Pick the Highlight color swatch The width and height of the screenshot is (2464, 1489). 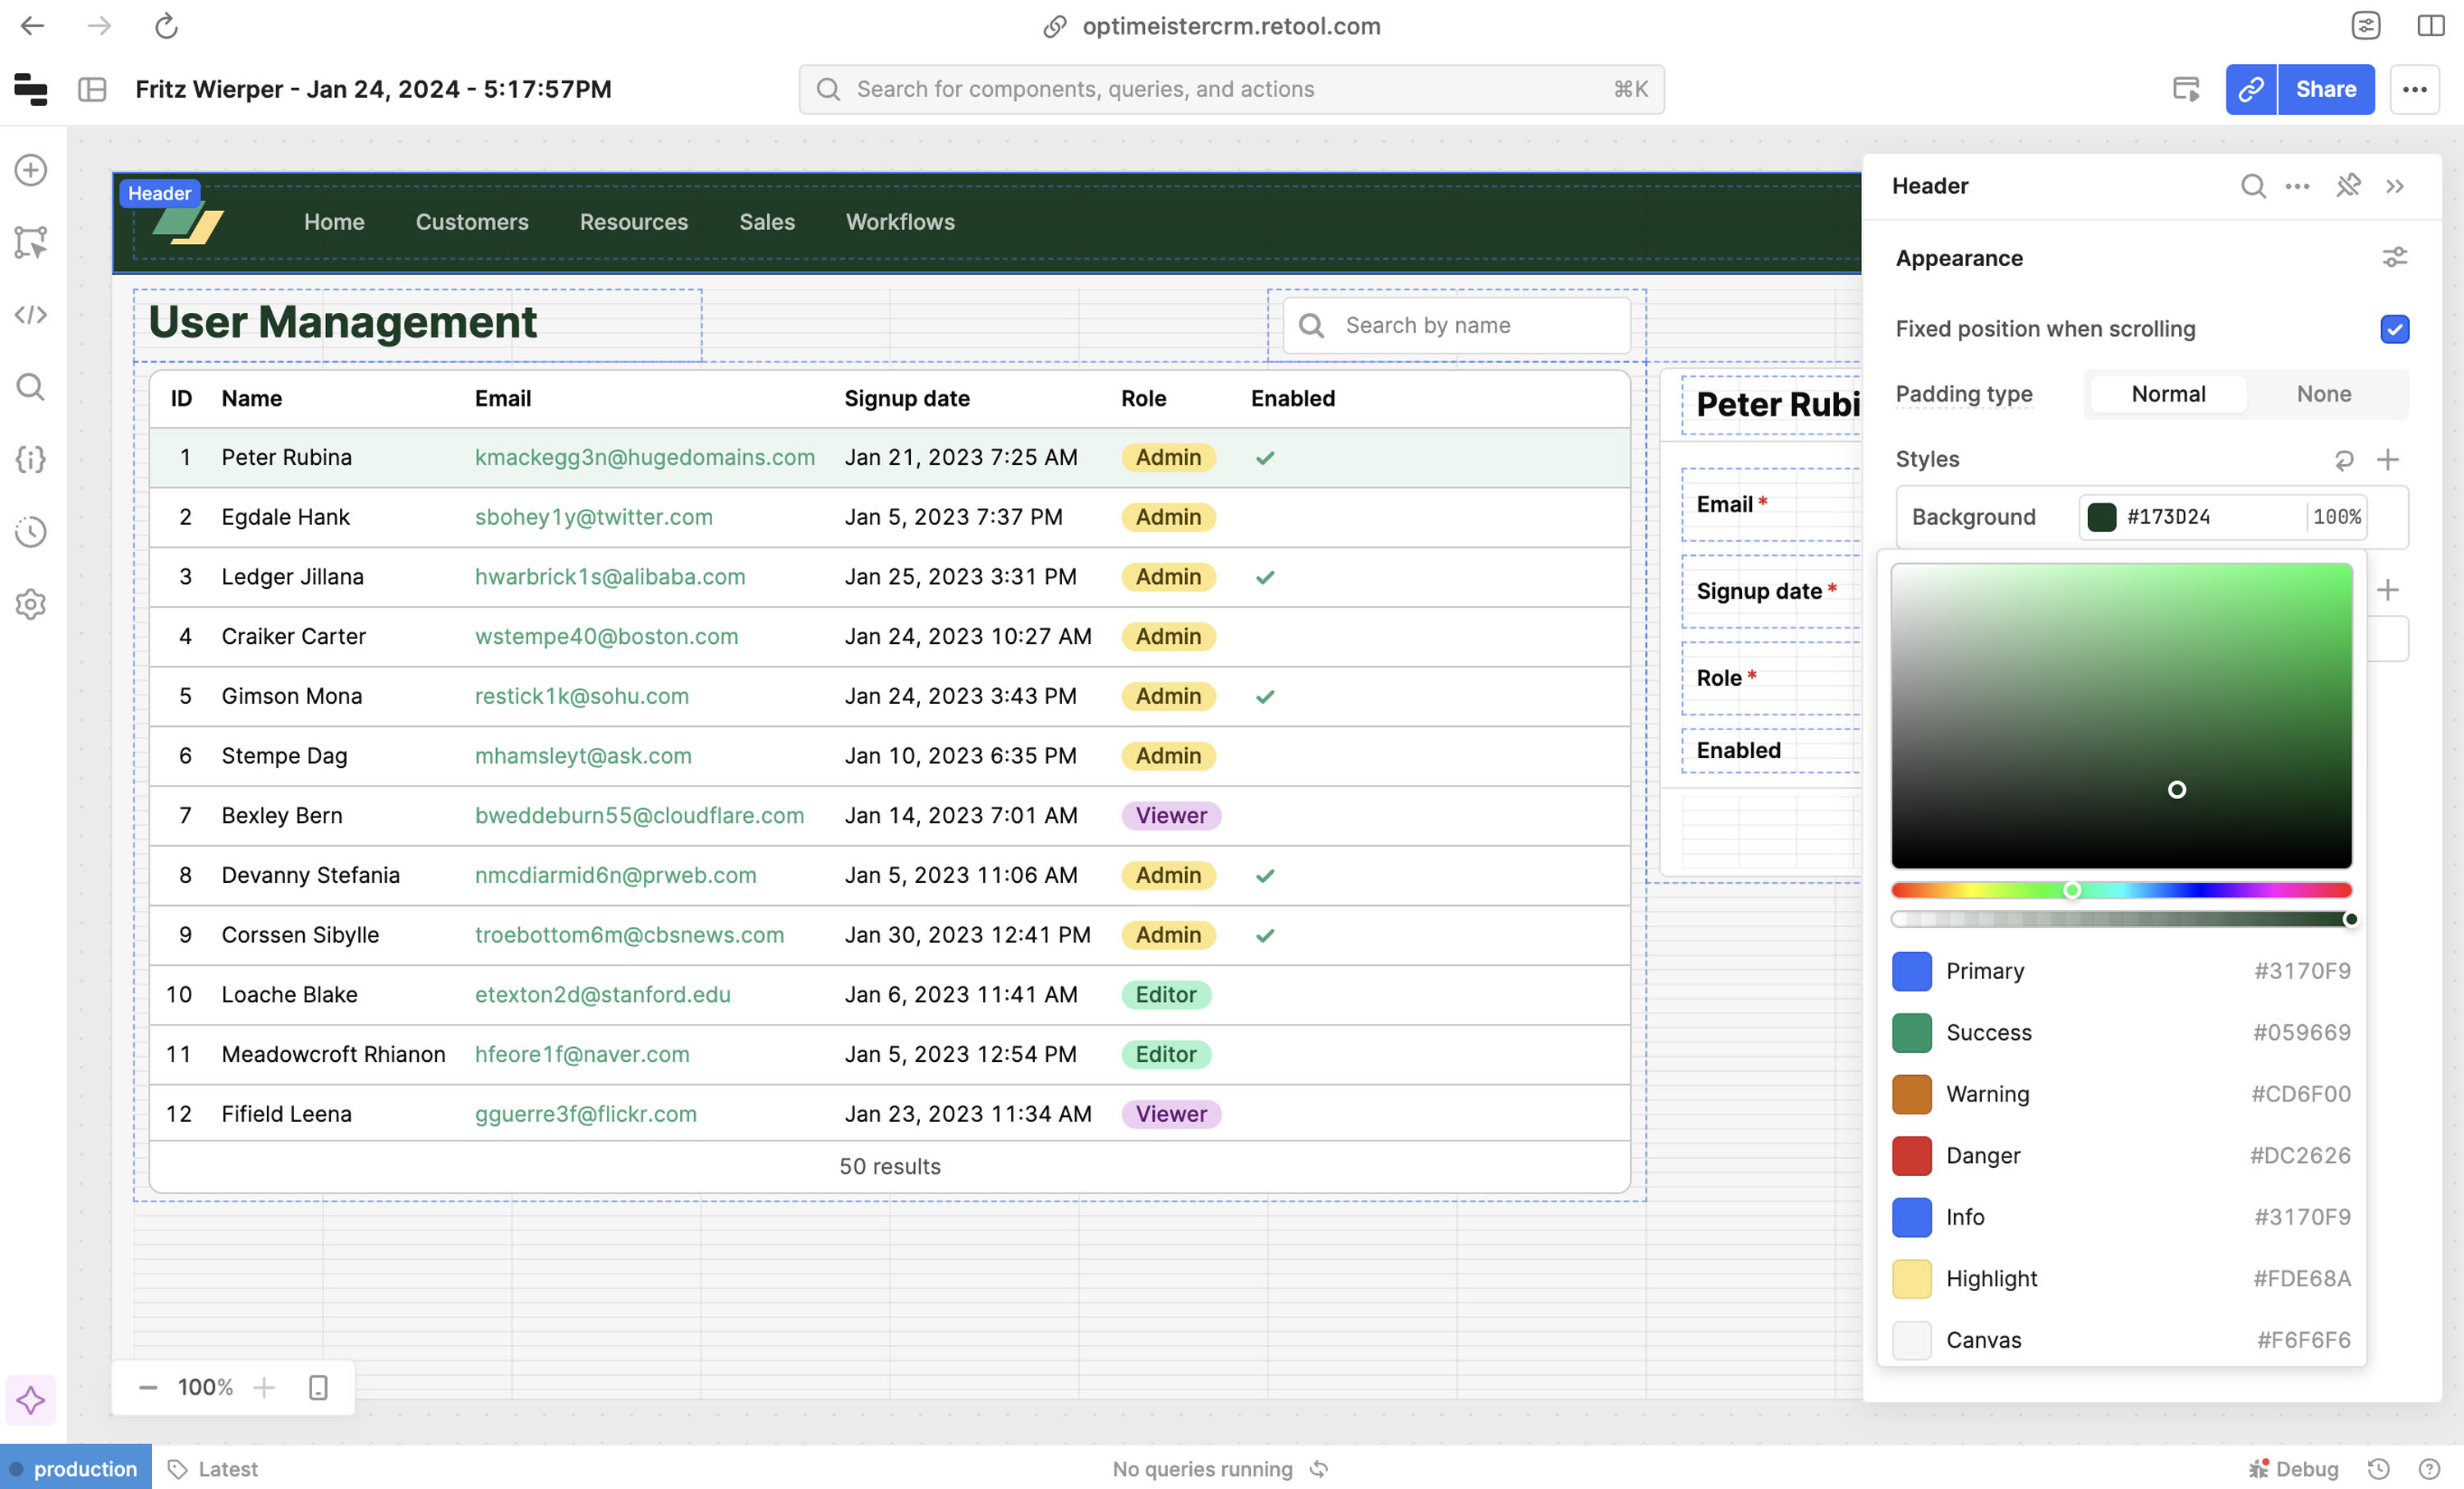[1911, 1278]
